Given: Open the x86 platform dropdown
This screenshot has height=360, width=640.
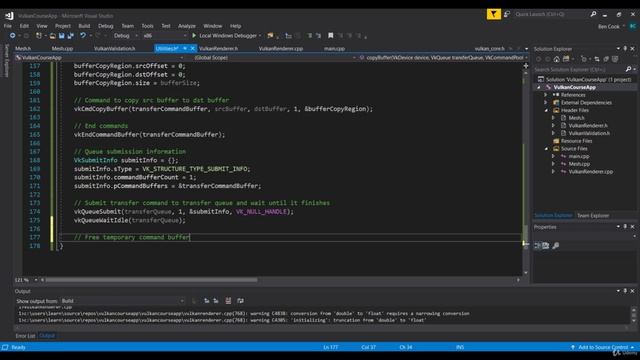Looking at the screenshot, I should 164,36.
